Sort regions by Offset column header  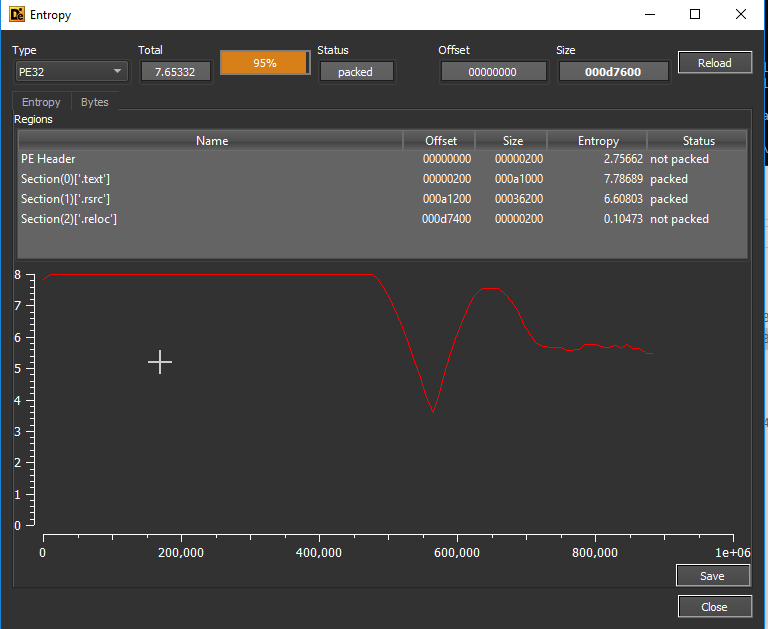(x=440, y=141)
